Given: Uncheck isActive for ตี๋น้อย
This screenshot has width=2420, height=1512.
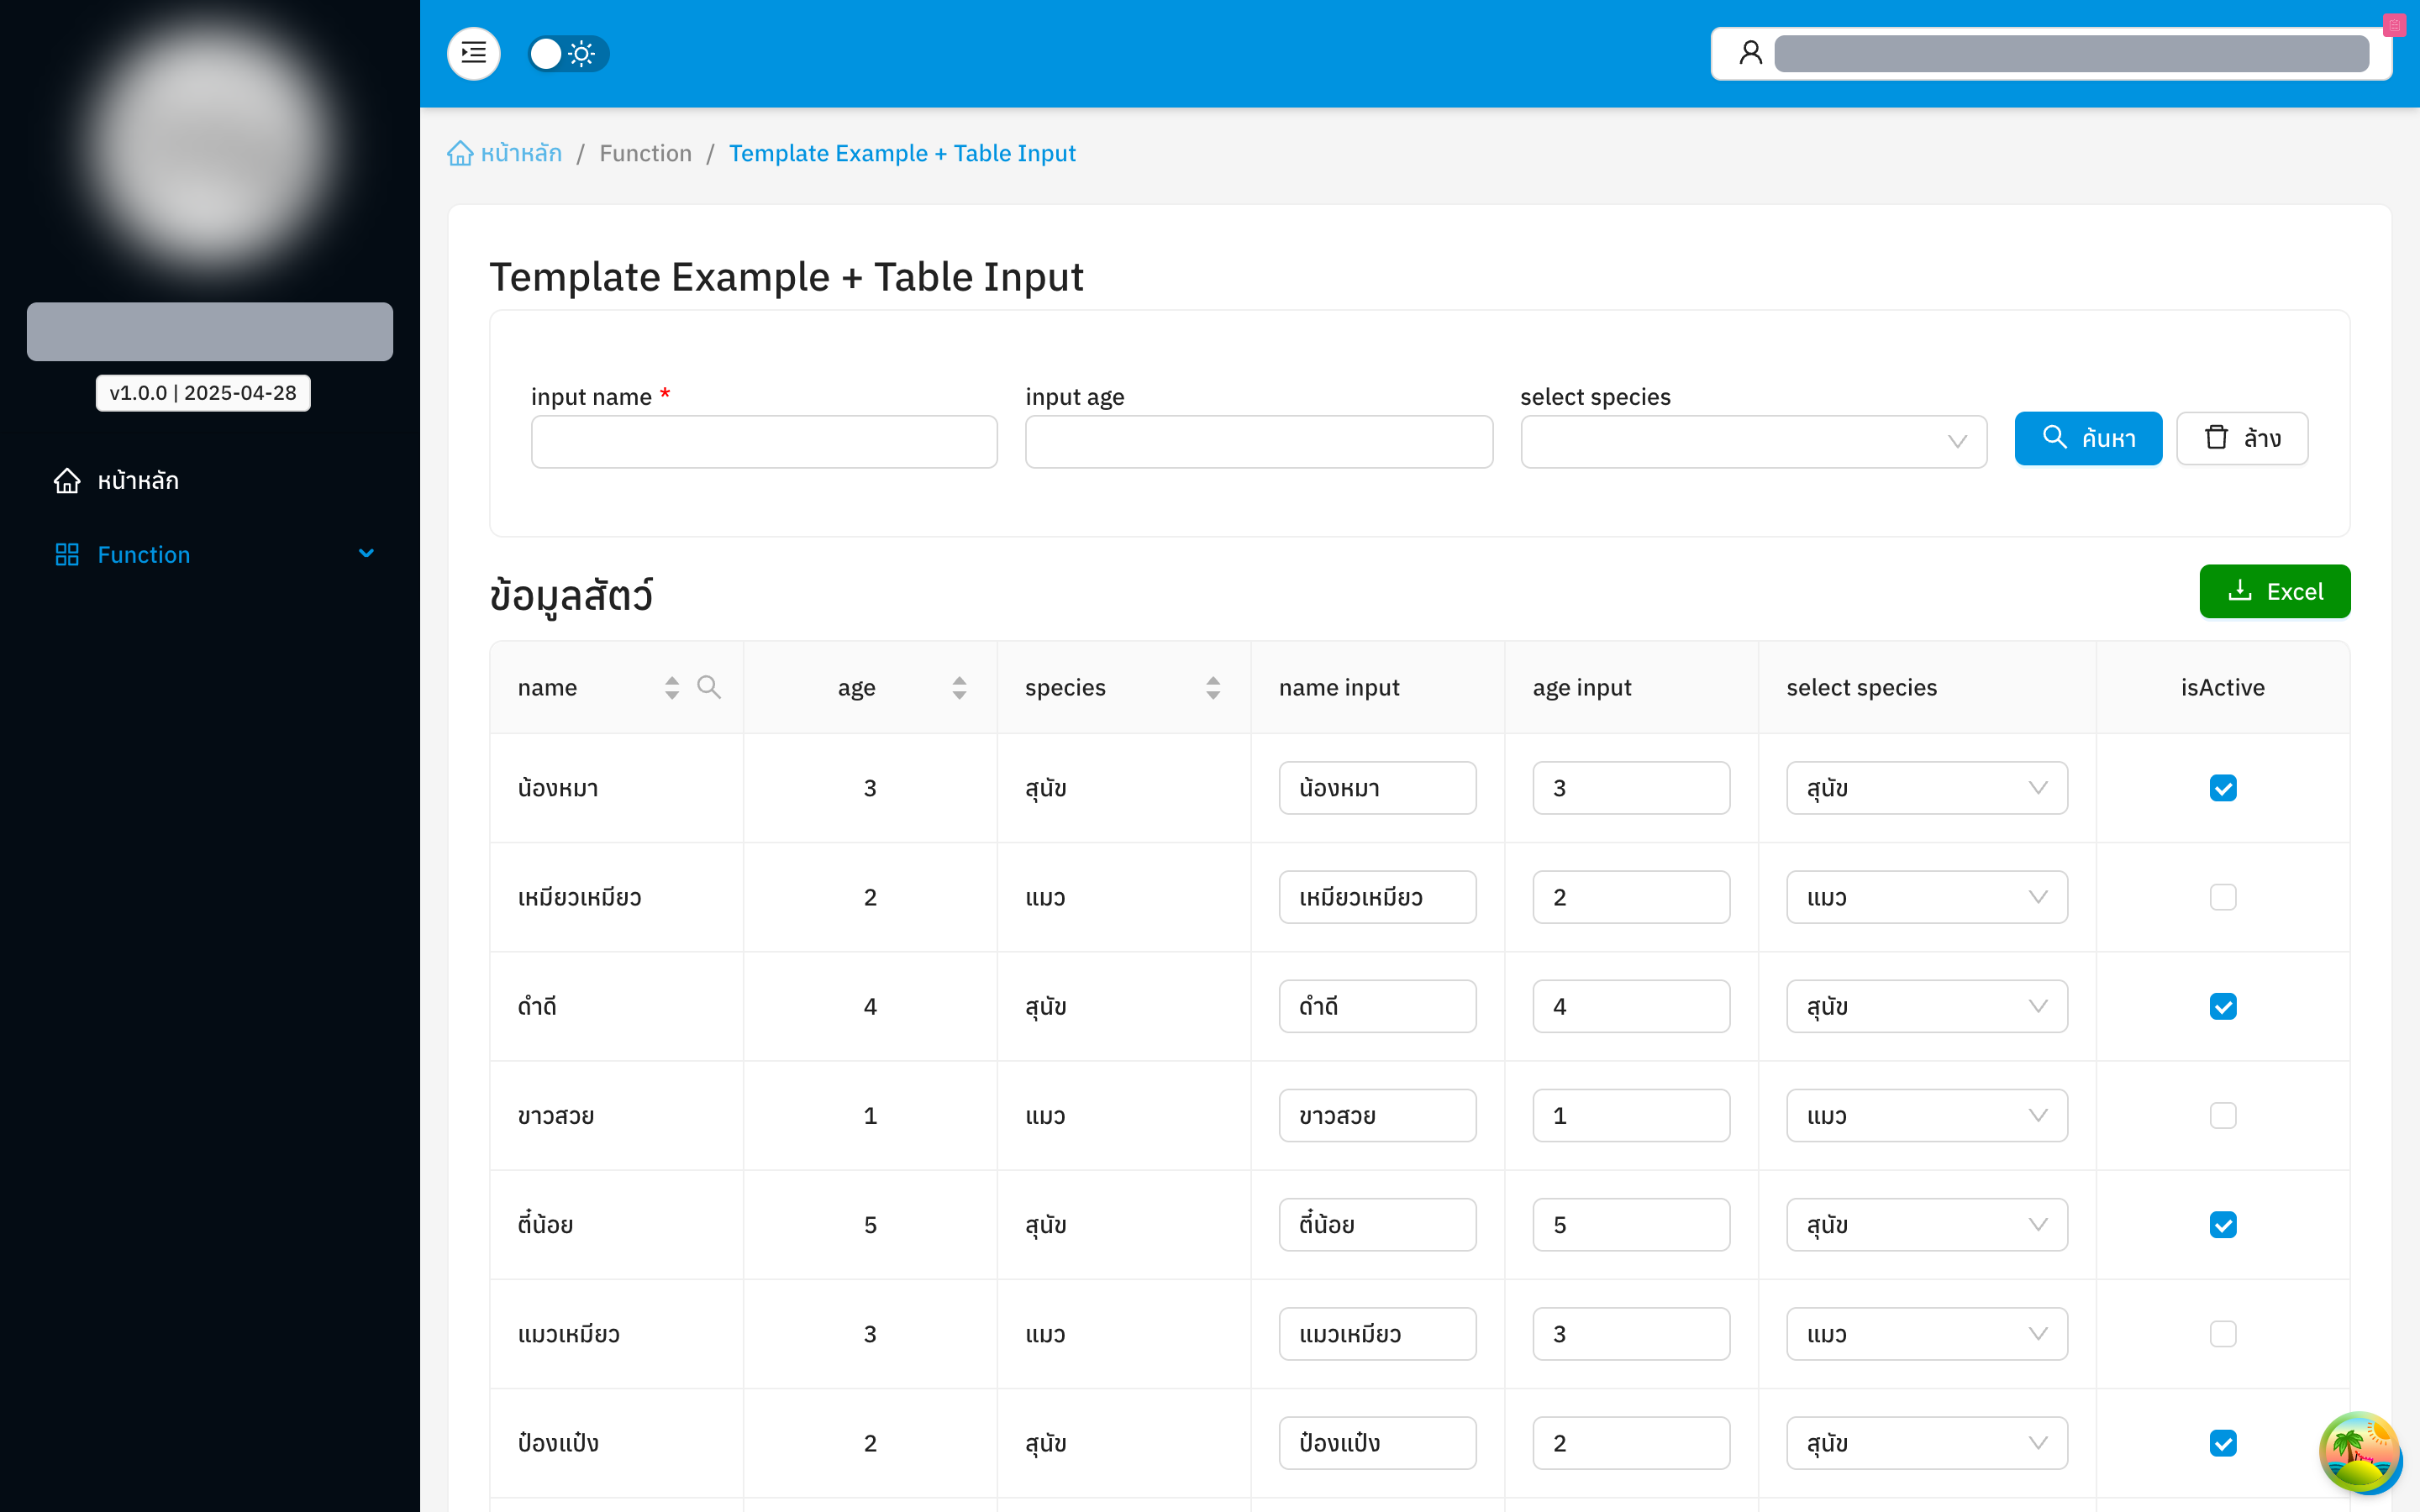Looking at the screenshot, I should click(x=2222, y=1224).
